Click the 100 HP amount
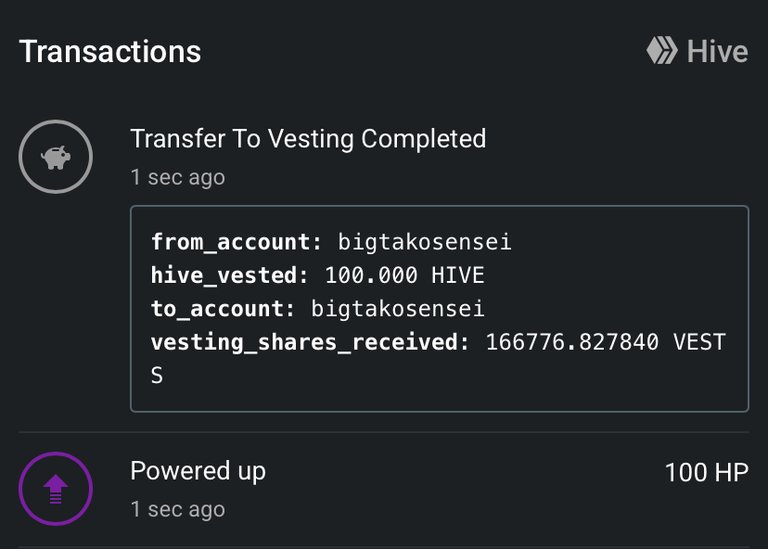Screen dimensions: 768x549 [x=706, y=473]
